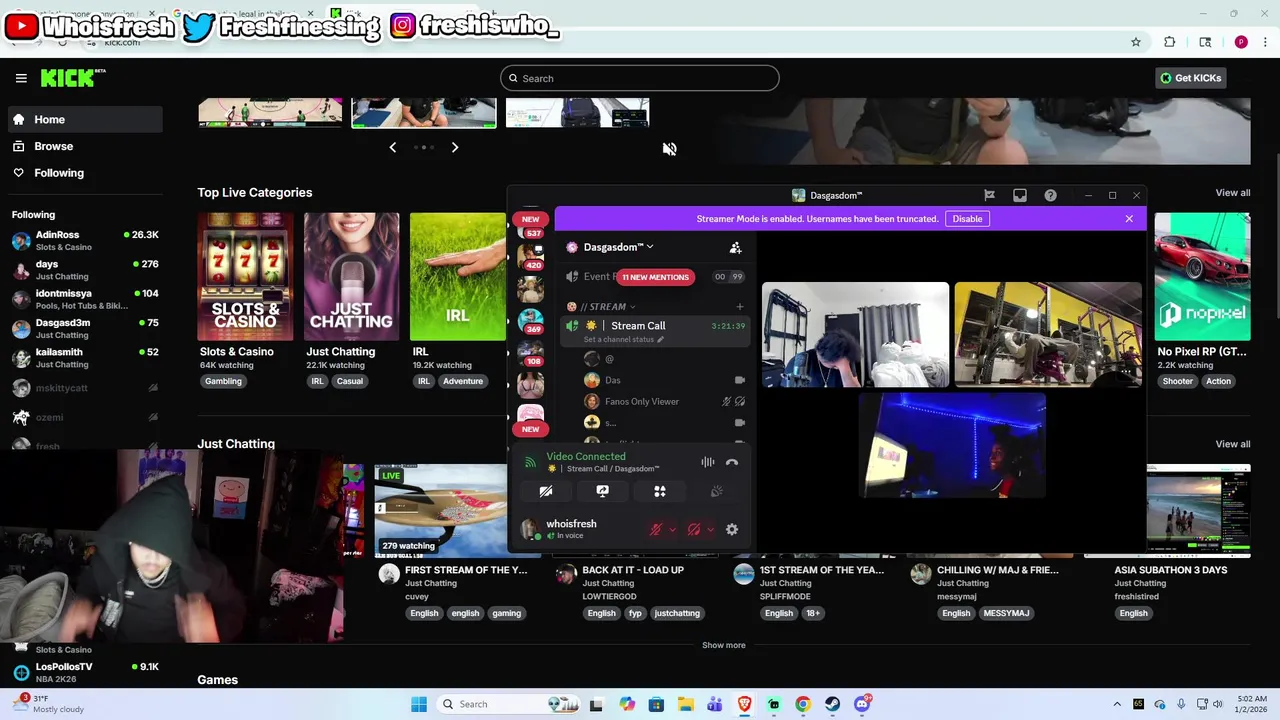
Task: Open BACK AT IT - LOAD UP stream
Action: tap(633, 570)
